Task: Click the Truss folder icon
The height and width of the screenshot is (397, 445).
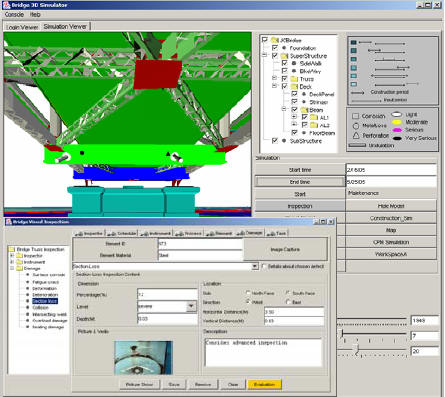Action: (294, 79)
